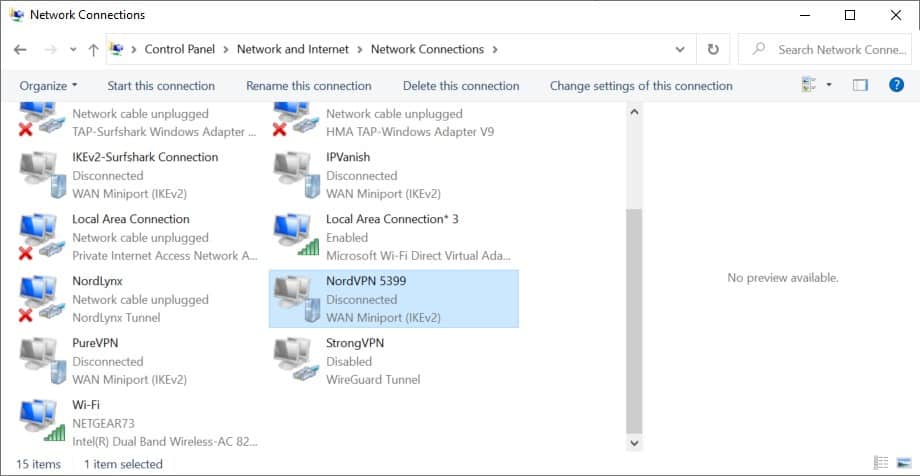Click the PureVPN name text
Image resolution: width=920 pixels, height=476 pixels.
coord(97,343)
